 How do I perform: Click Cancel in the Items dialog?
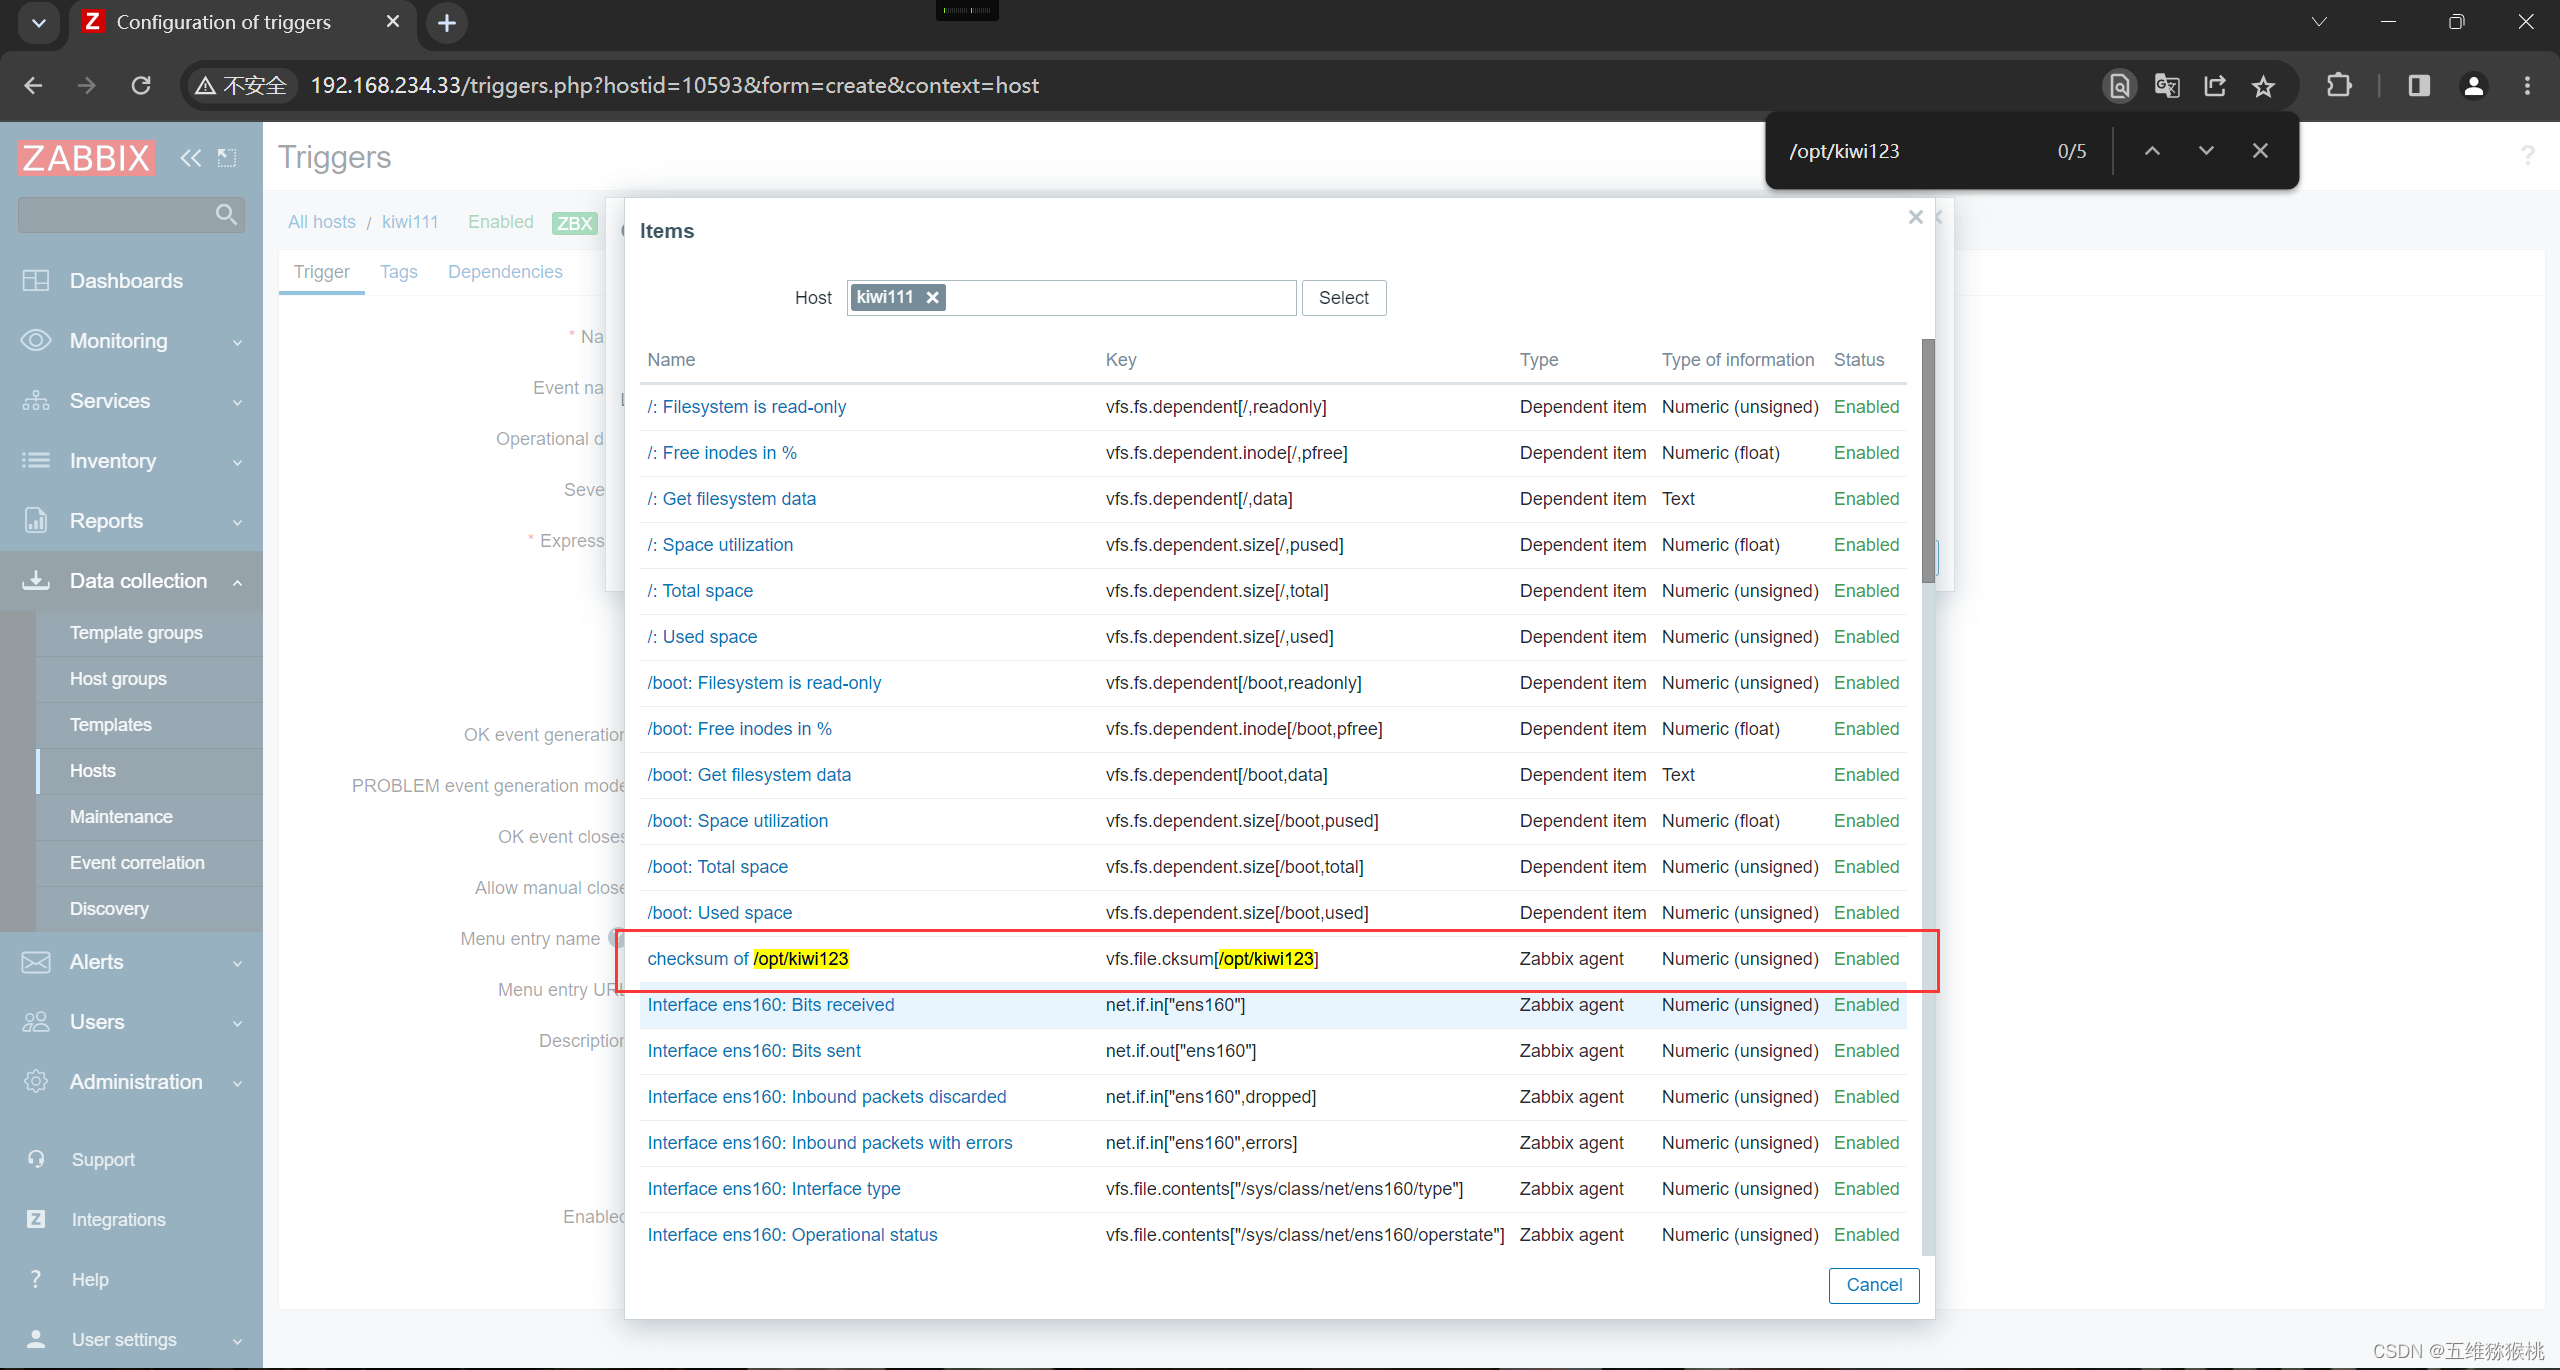point(1874,1285)
